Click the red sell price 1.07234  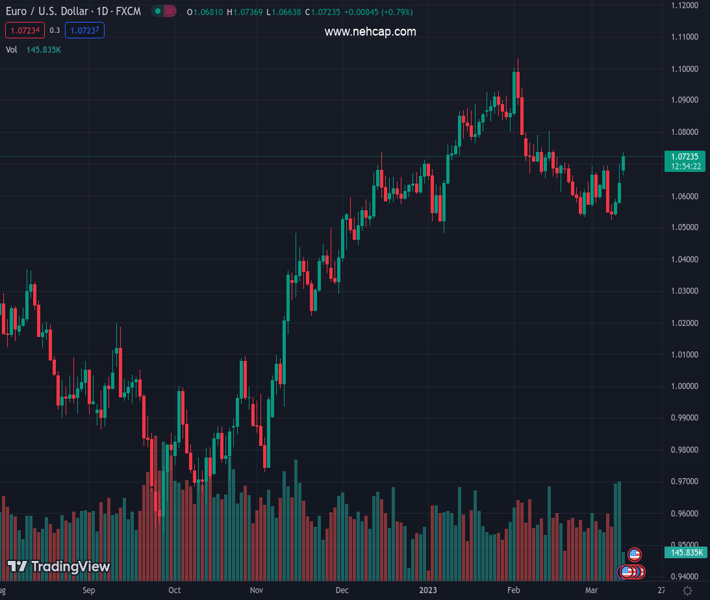tap(23, 31)
